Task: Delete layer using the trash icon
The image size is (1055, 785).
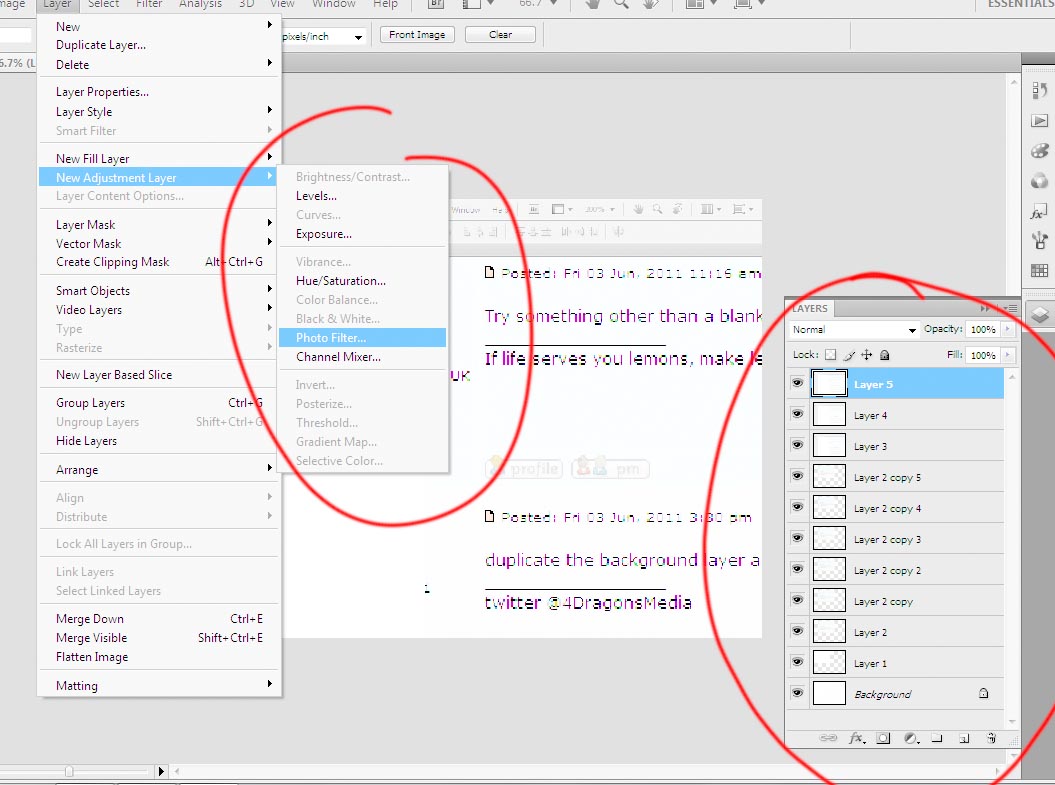Action: pos(991,739)
